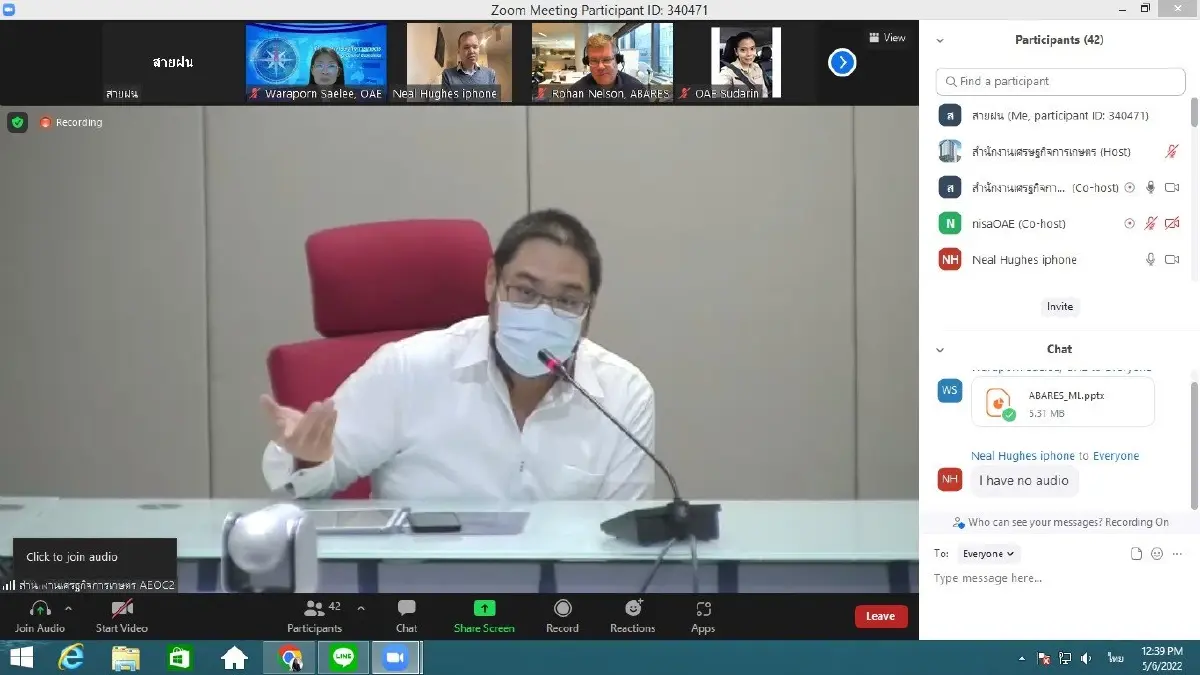Click the Invite button
This screenshot has height=675, width=1200.
tap(1059, 307)
